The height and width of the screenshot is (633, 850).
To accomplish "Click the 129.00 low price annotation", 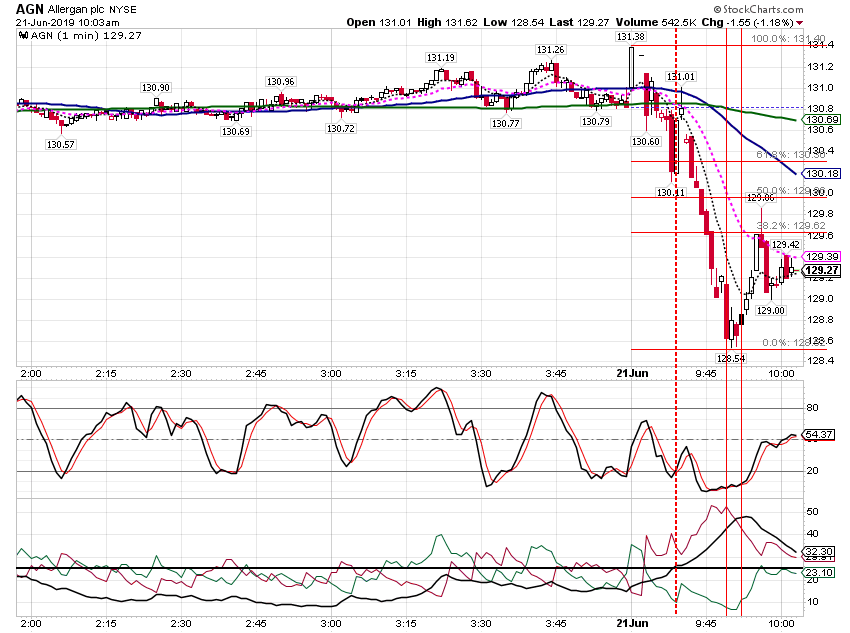I will click(x=770, y=311).
